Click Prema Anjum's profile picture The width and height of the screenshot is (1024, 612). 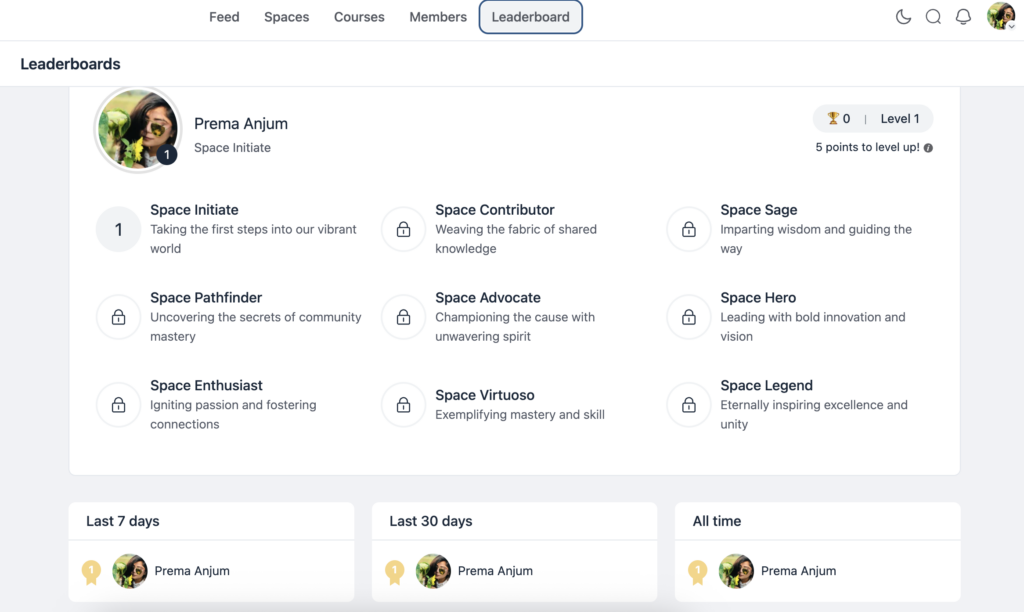137,128
